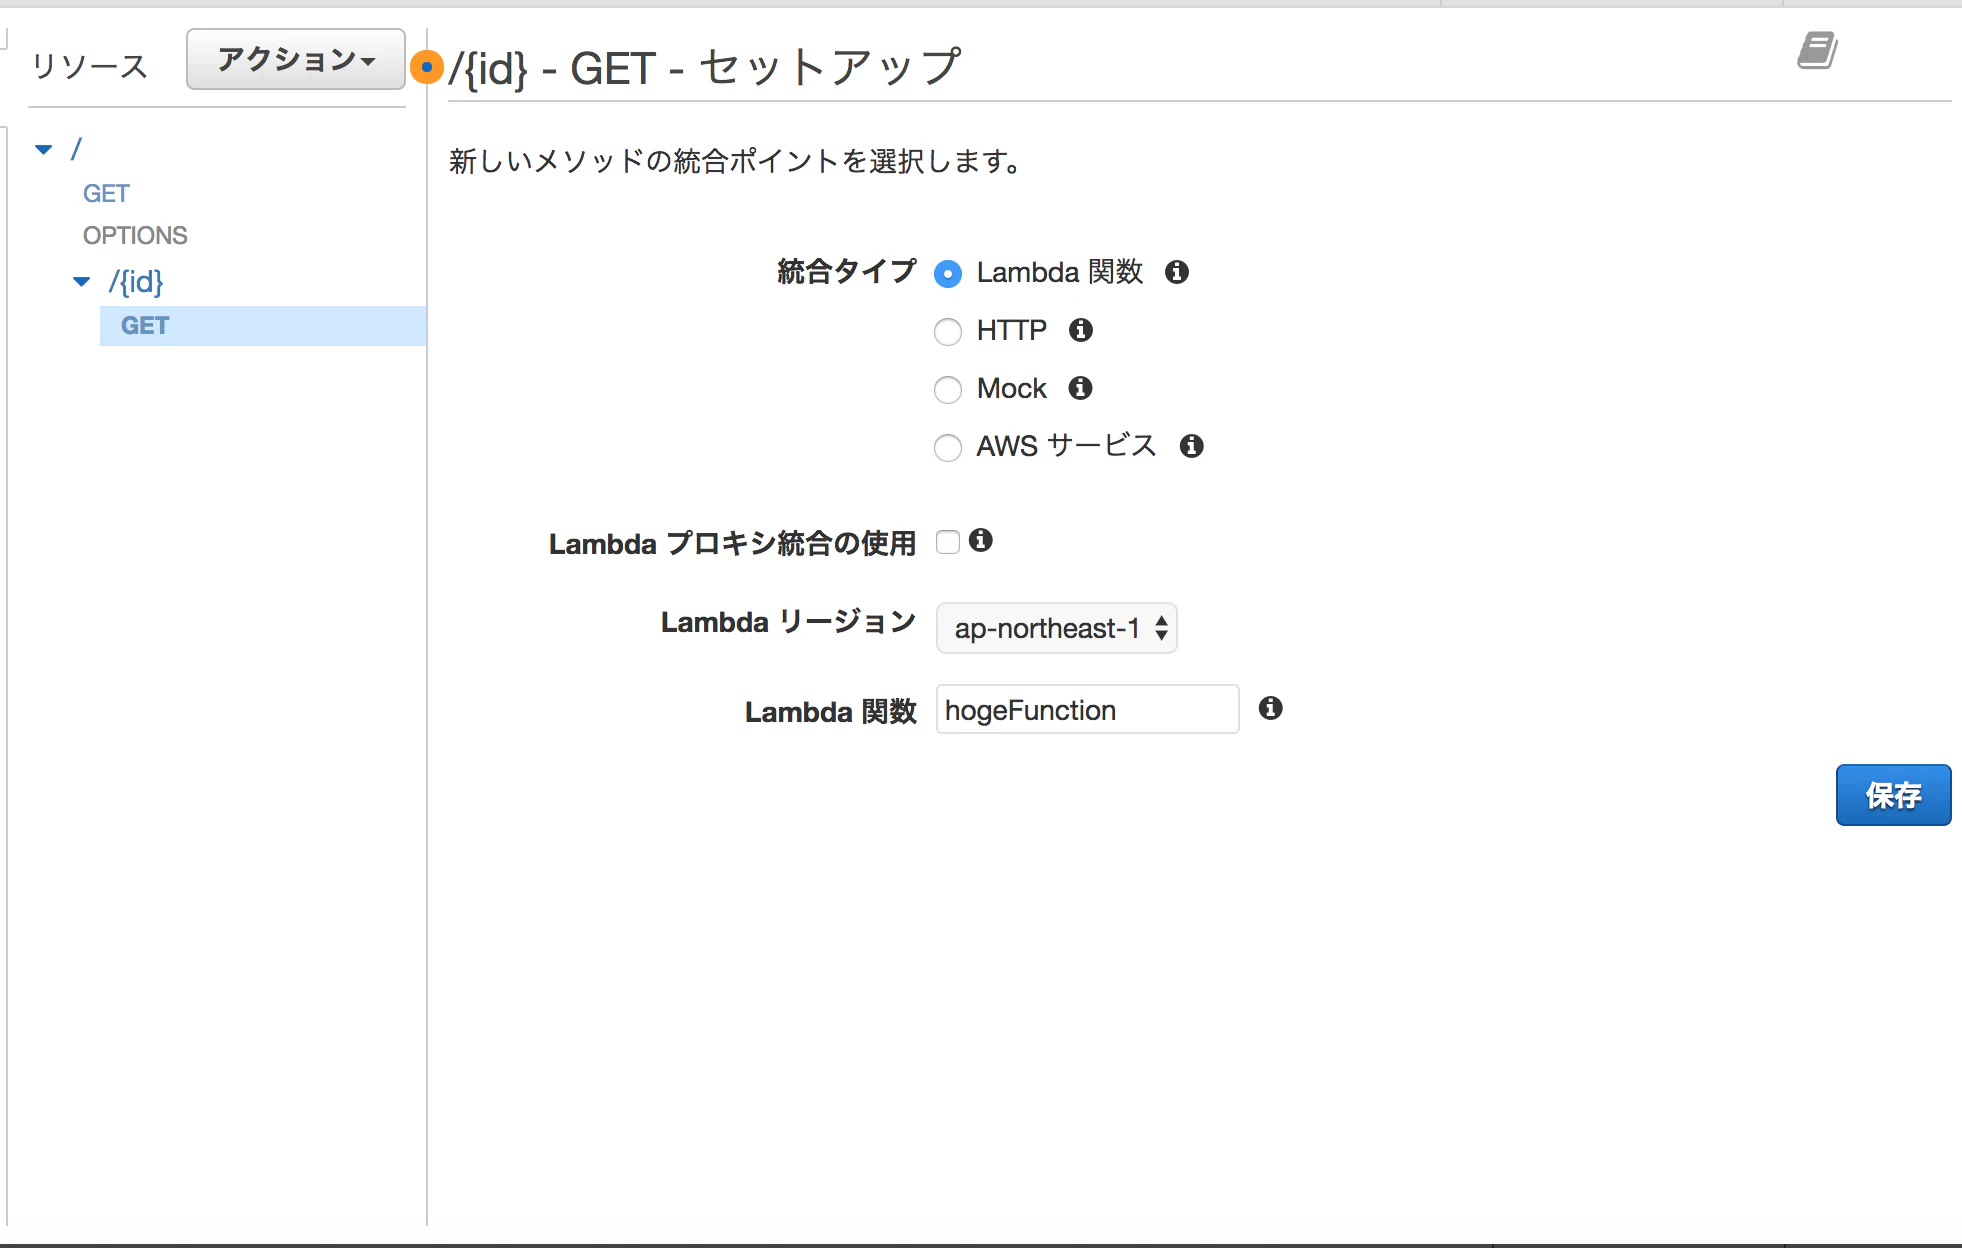Click the /{id} - GET - セットアップ title
1962x1248 pixels.
pyautogui.click(x=705, y=68)
